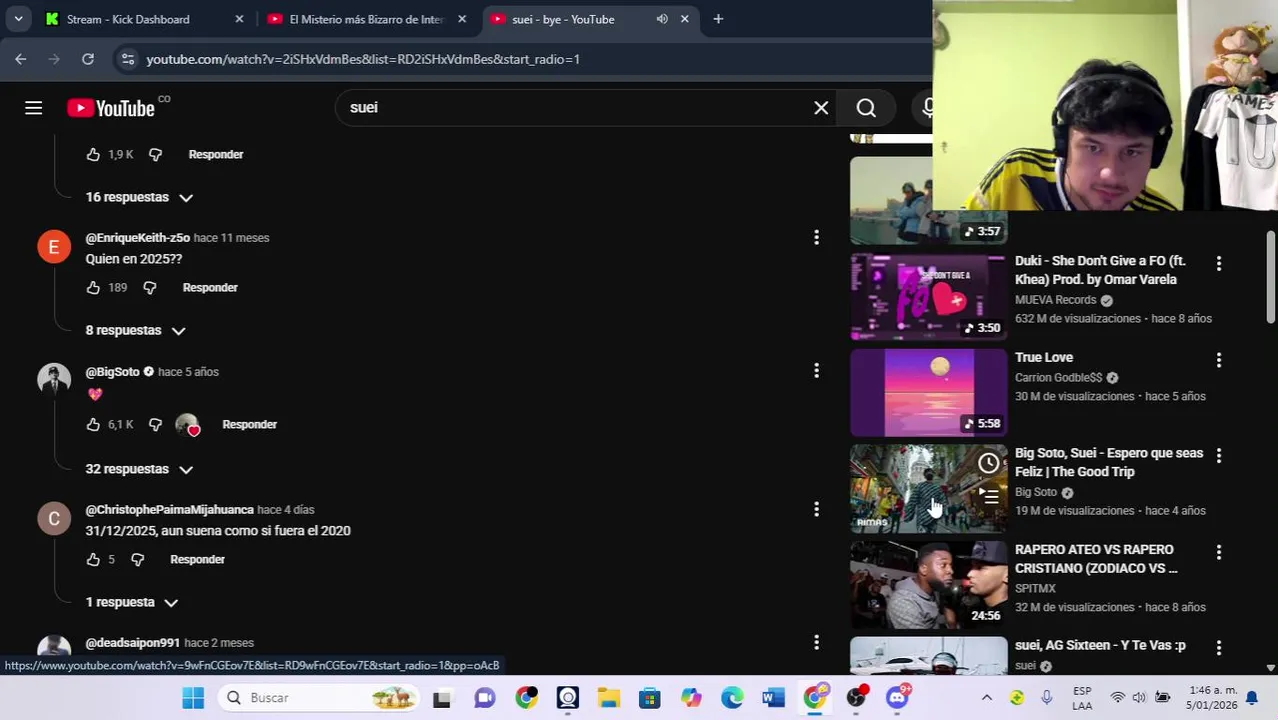Dislike the comment dated 31/12/2025

tap(138, 560)
